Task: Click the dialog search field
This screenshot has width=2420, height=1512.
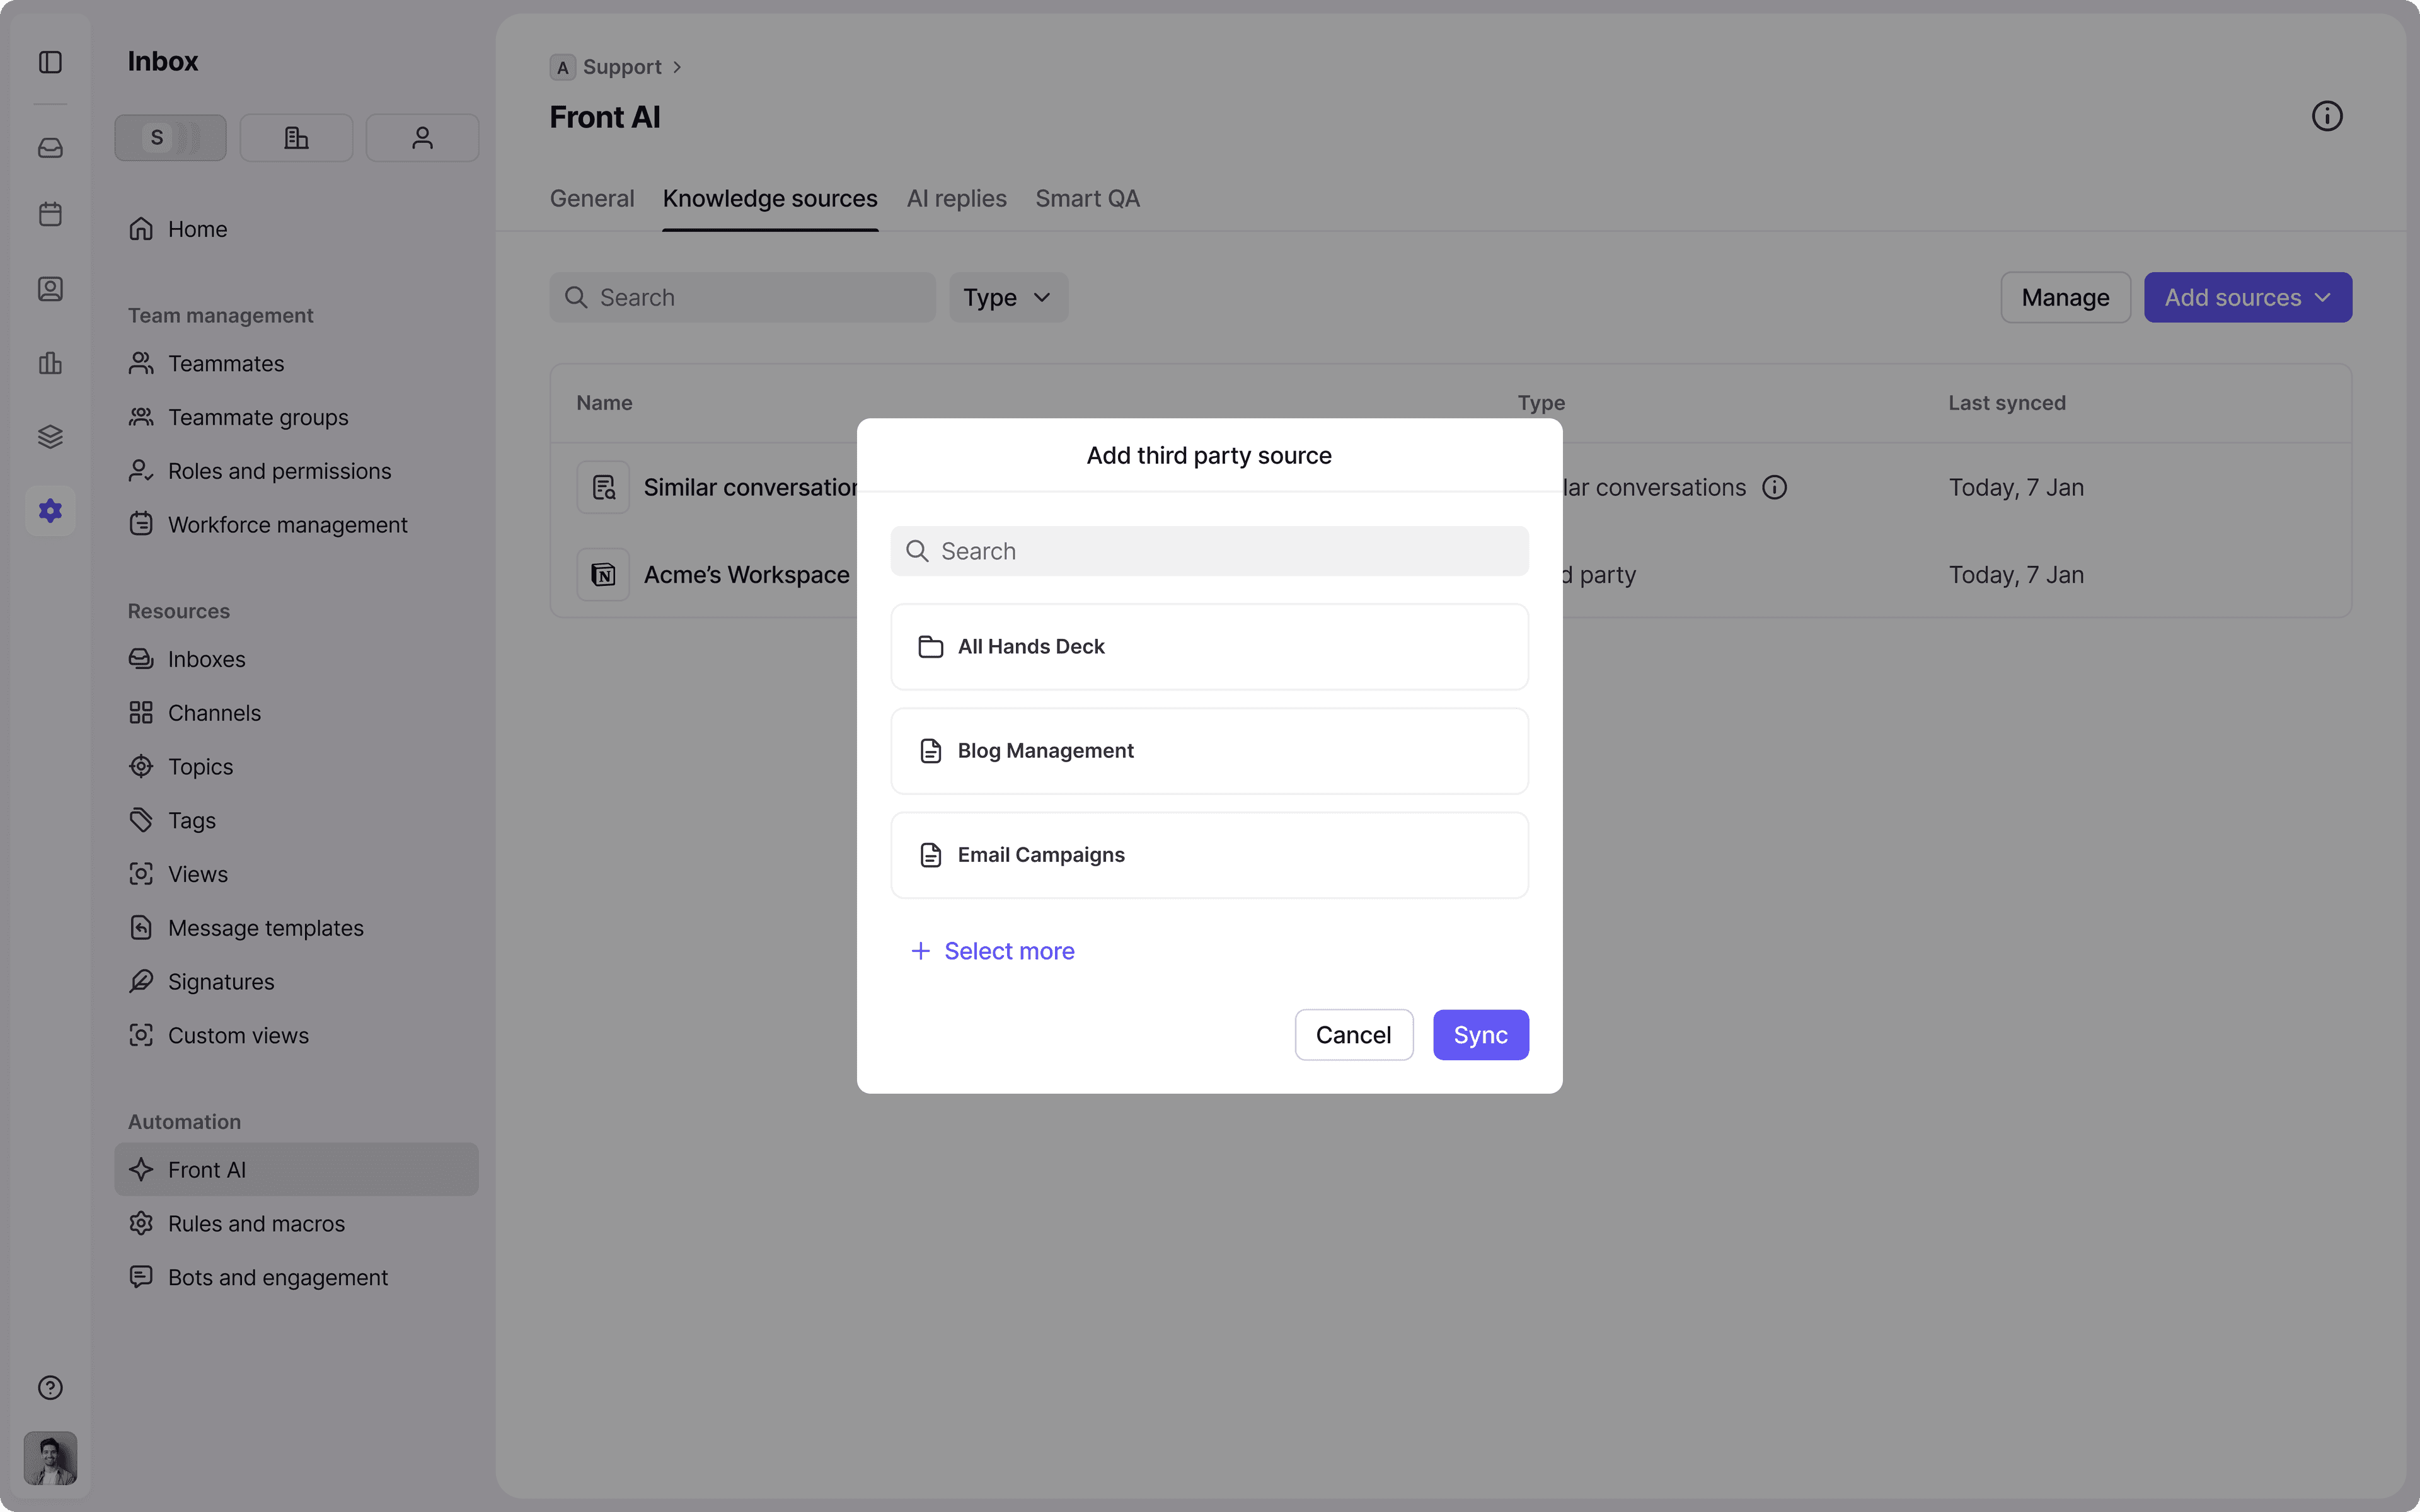Action: click(1208, 550)
